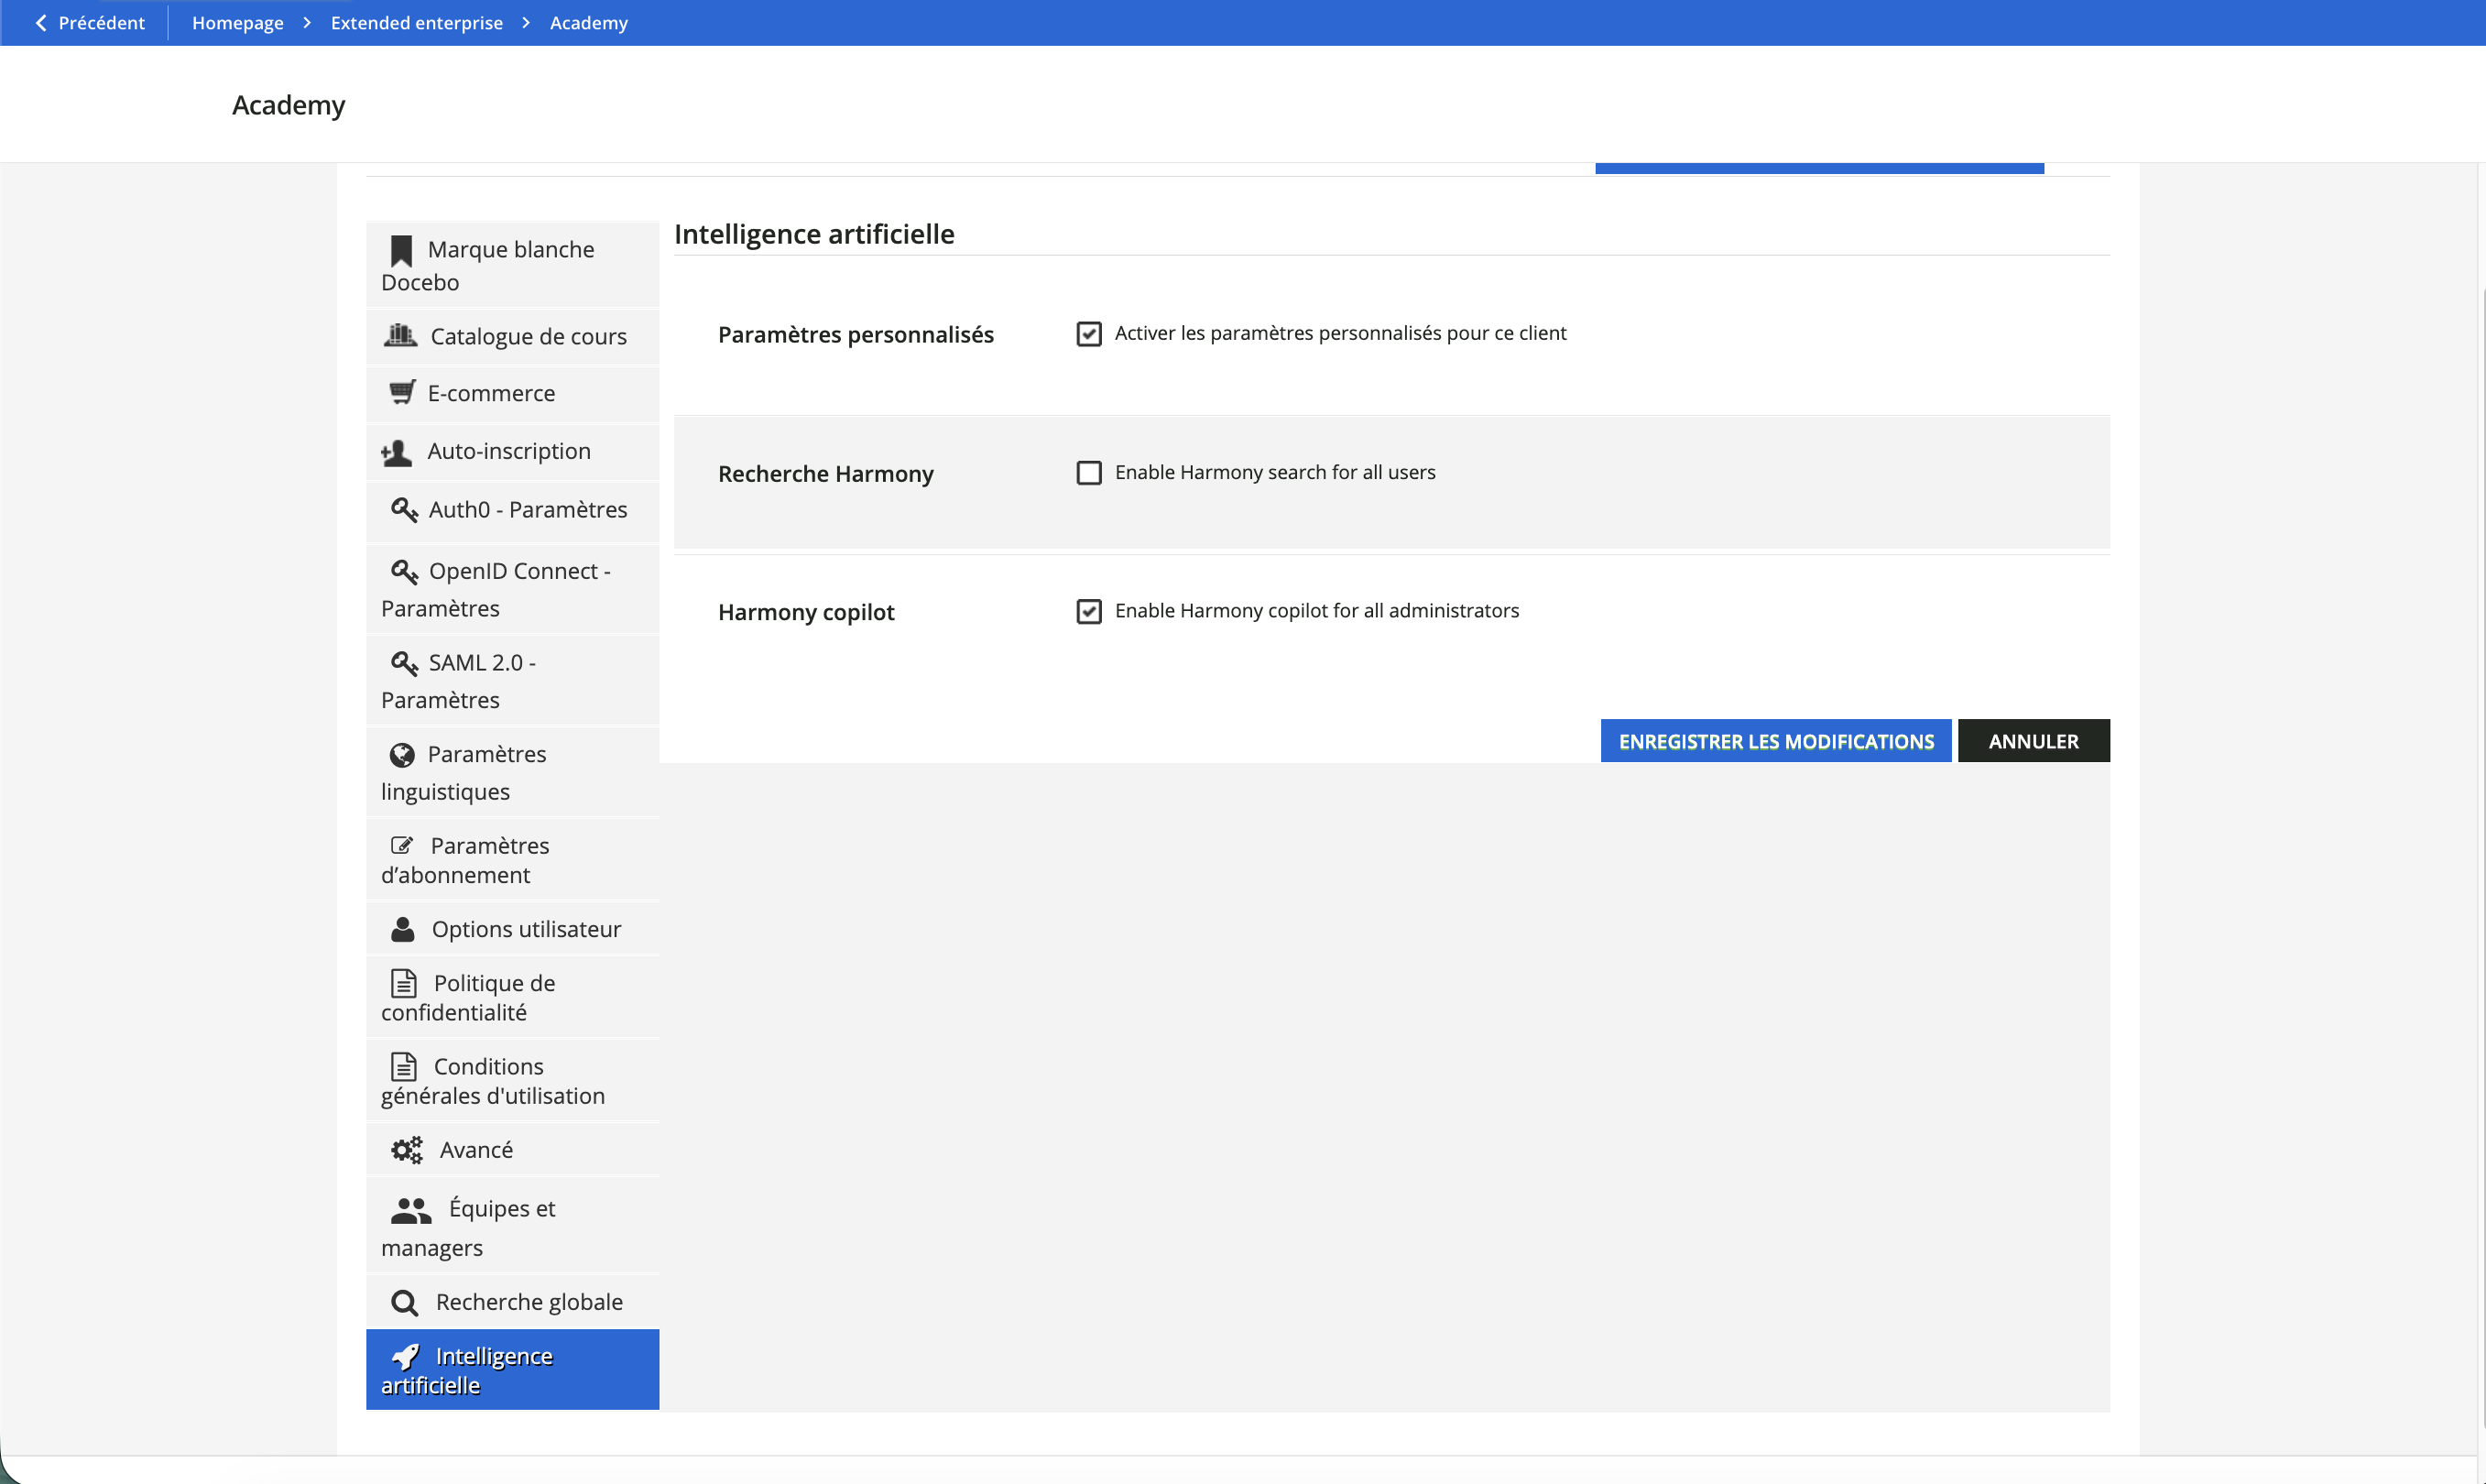Click the globe icon for Paramètres linguistiques

coord(402,755)
